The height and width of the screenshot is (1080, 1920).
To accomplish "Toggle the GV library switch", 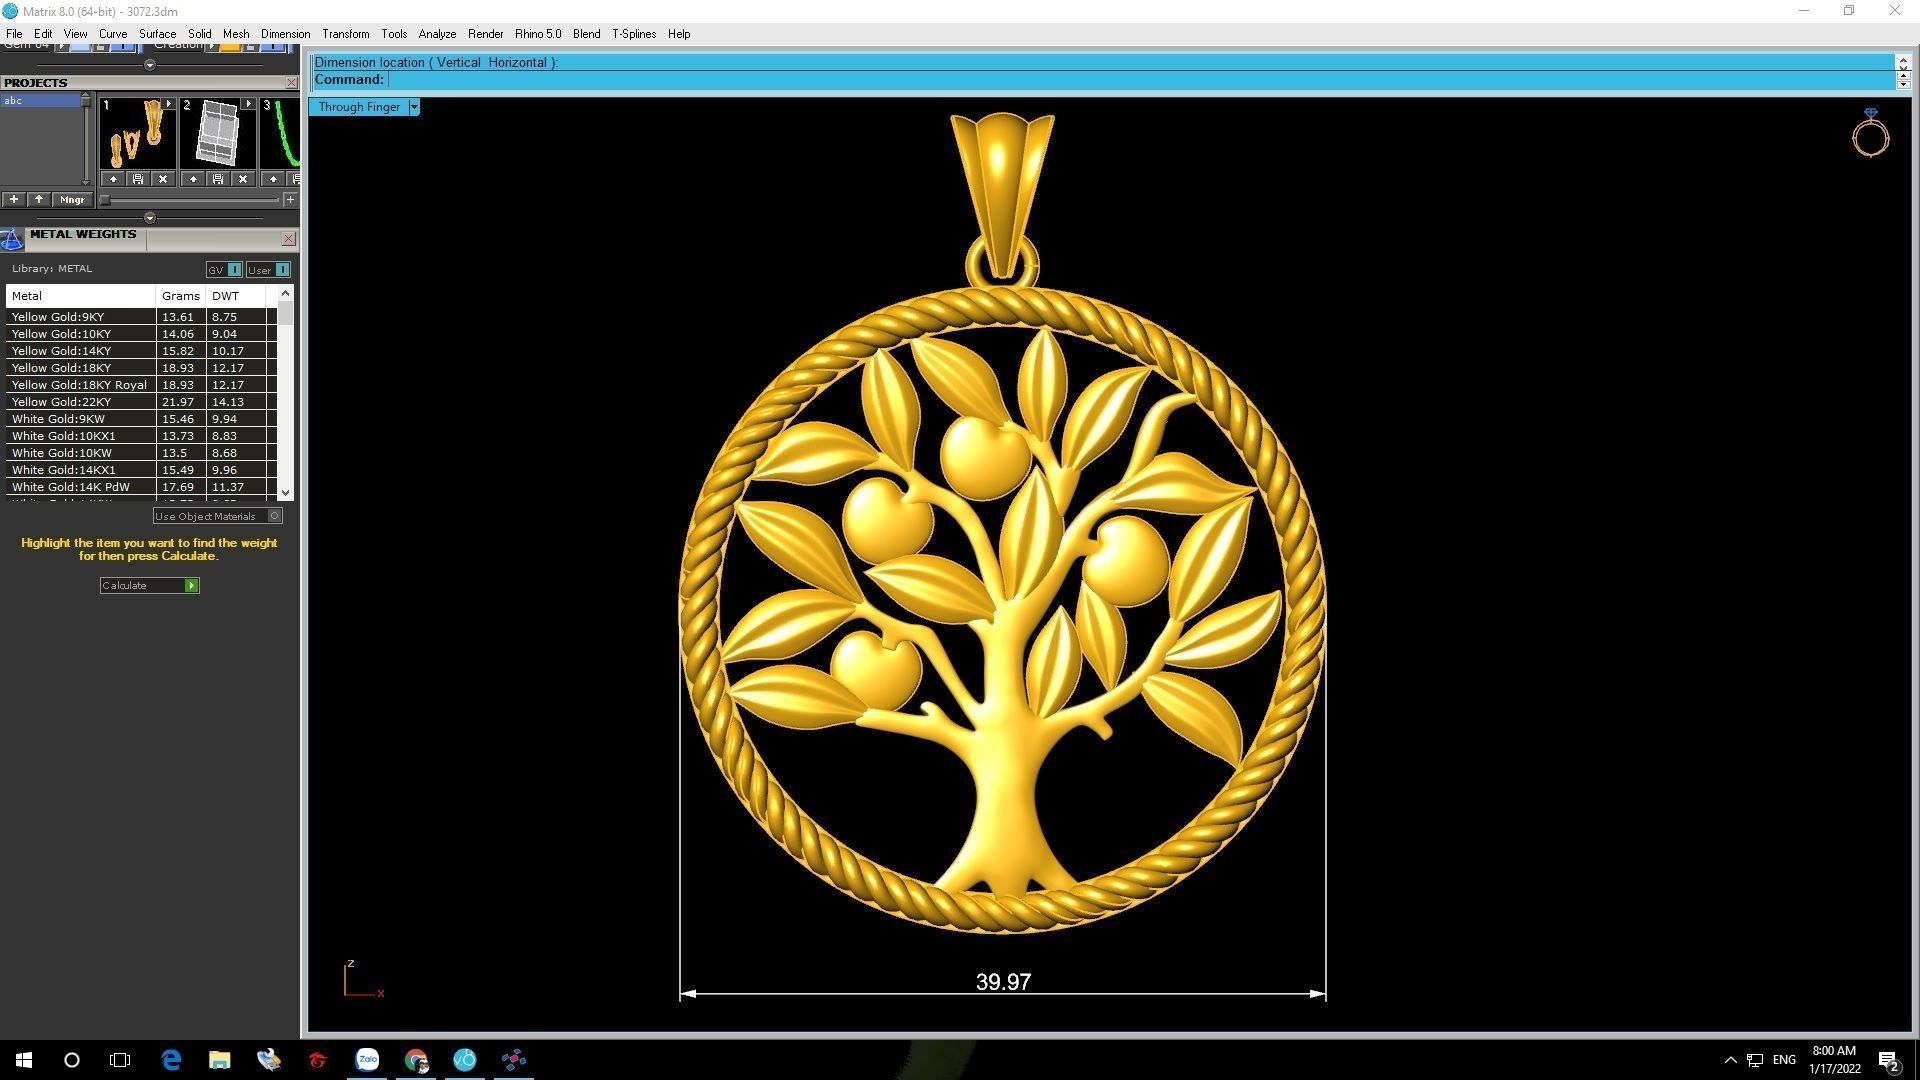I will (x=224, y=270).
